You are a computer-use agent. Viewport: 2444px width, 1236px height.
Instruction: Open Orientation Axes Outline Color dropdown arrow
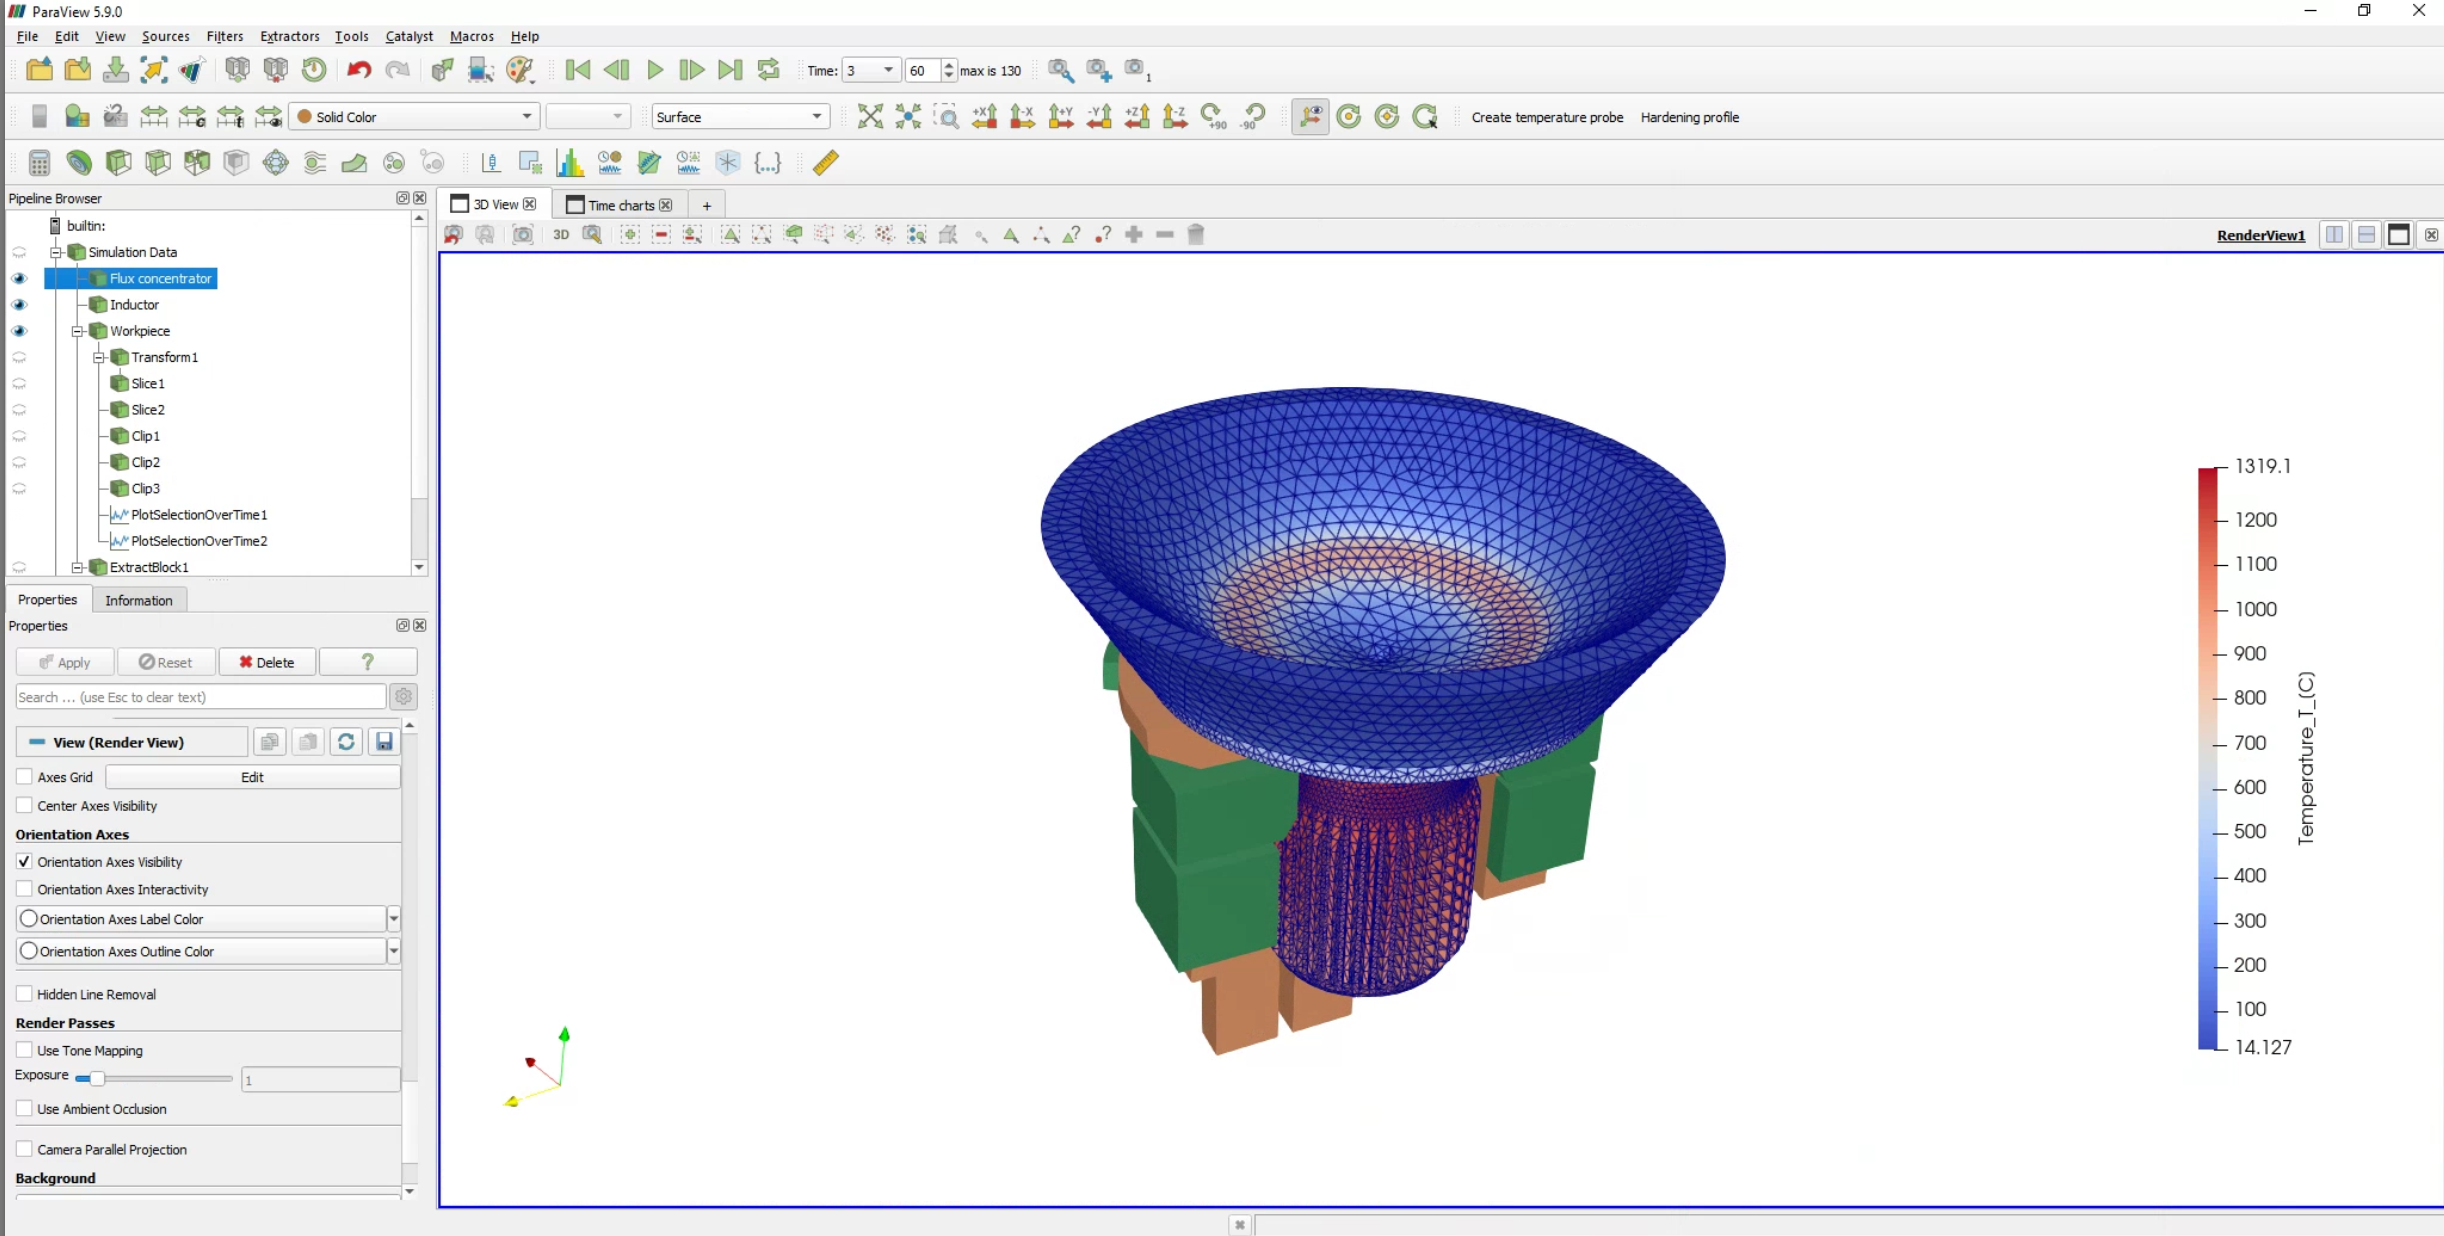(x=394, y=951)
